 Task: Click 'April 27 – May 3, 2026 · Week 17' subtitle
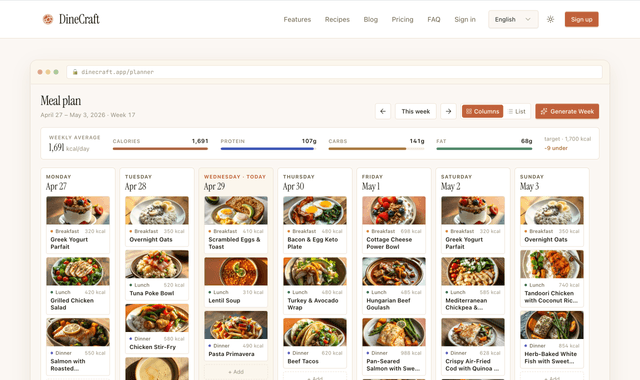[x=88, y=115]
